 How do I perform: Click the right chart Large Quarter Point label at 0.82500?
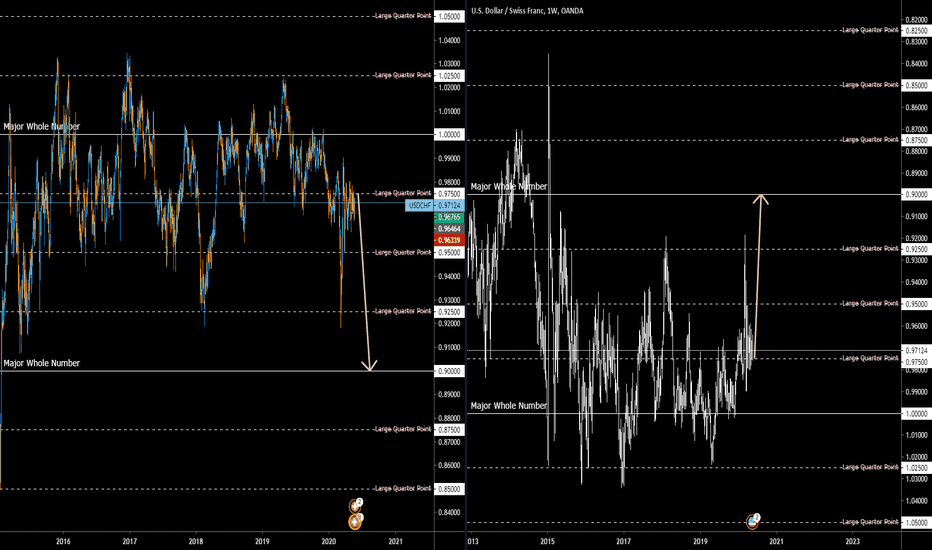[870, 30]
